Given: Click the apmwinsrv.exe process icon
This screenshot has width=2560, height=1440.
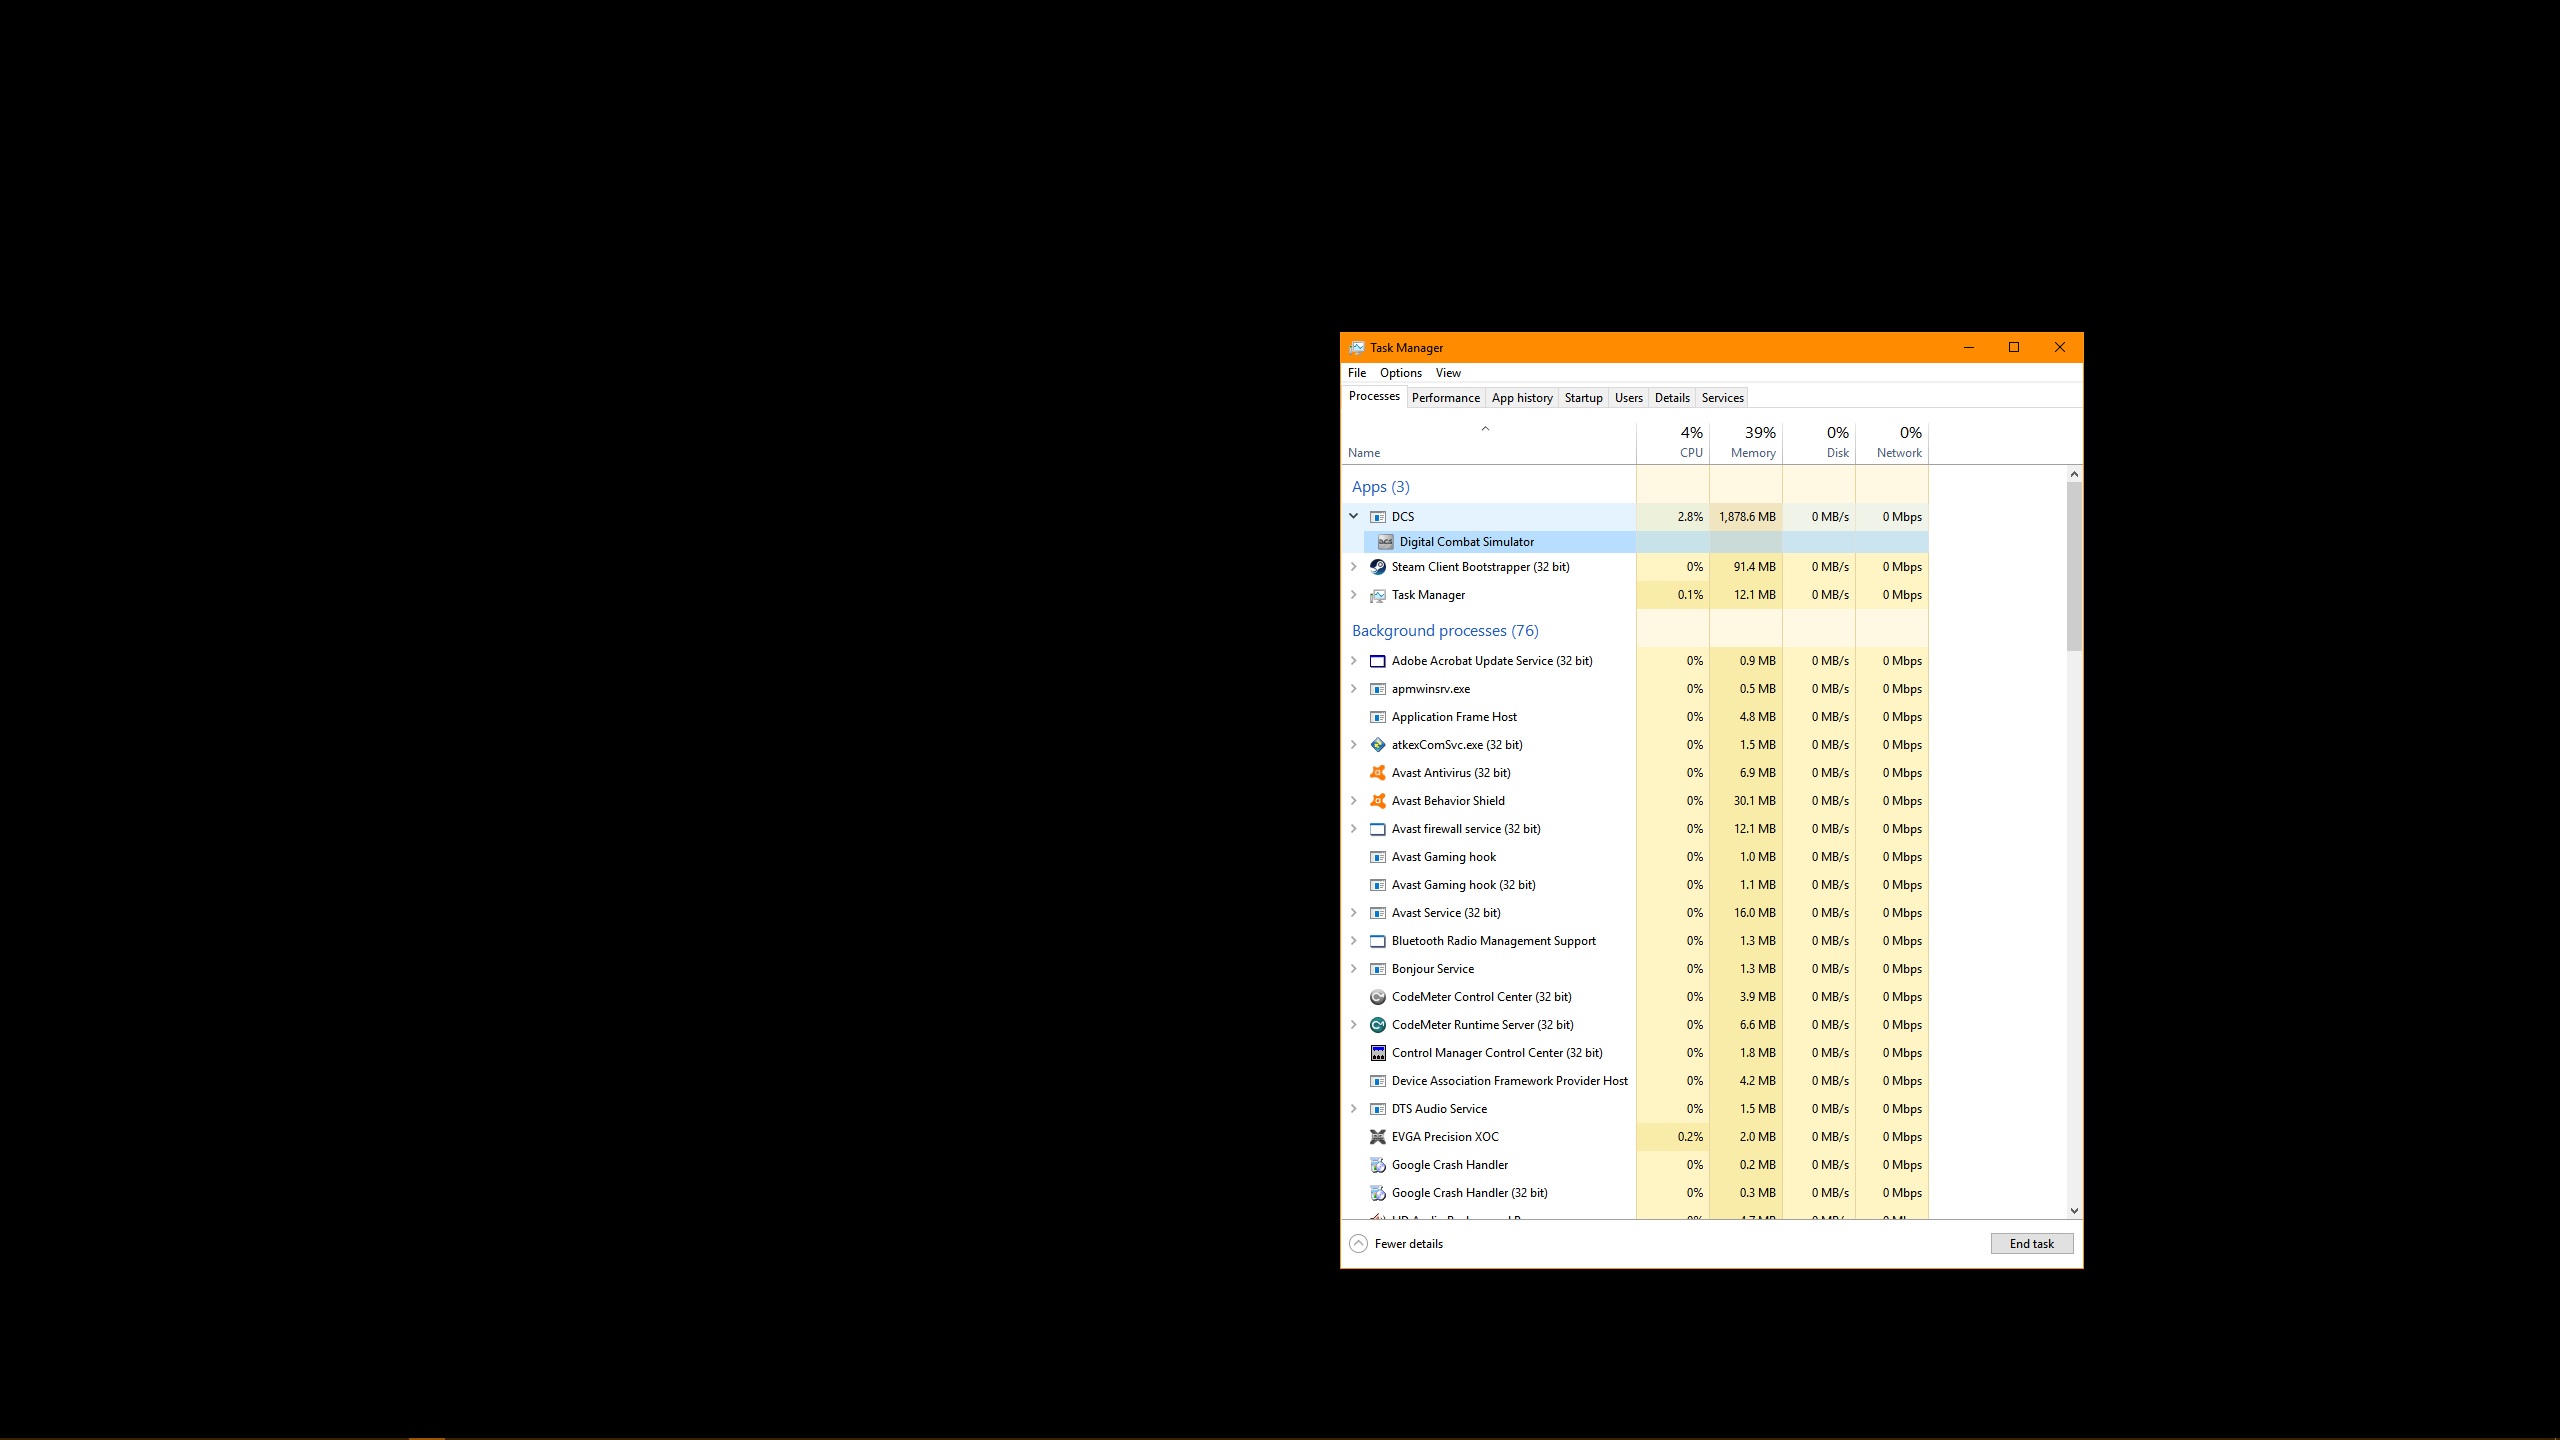Looking at the screenshot, I should click(1377, 689).
